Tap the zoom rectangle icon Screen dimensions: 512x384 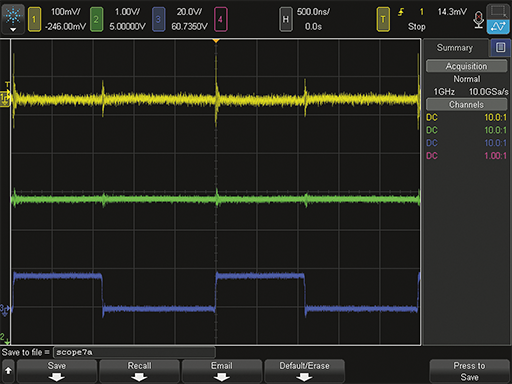498,12
